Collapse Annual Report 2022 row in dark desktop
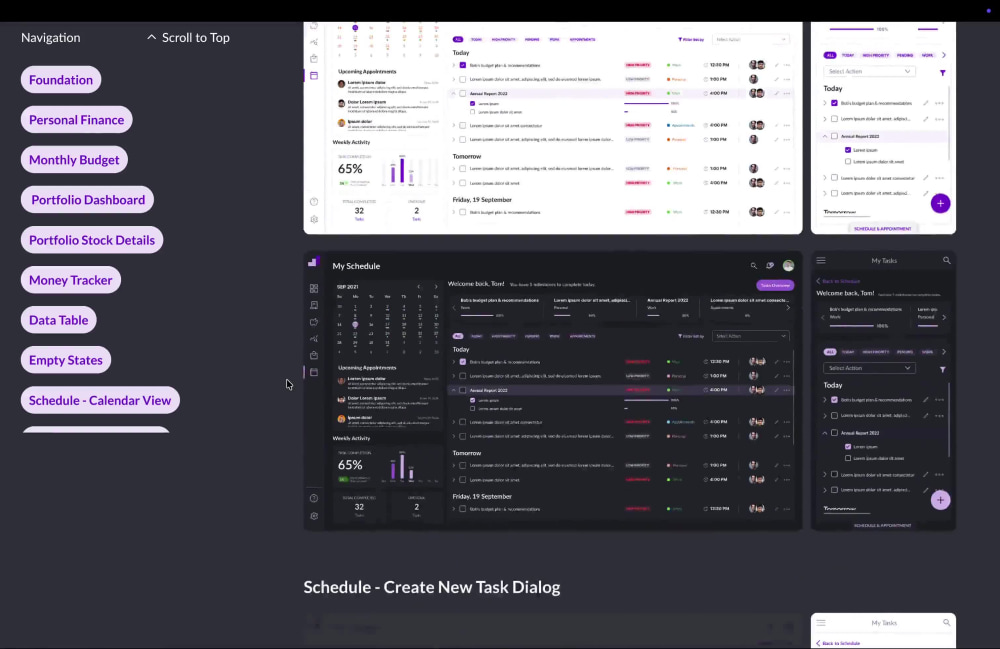This screenshot has height=649, width=1000. pos(454,390)
